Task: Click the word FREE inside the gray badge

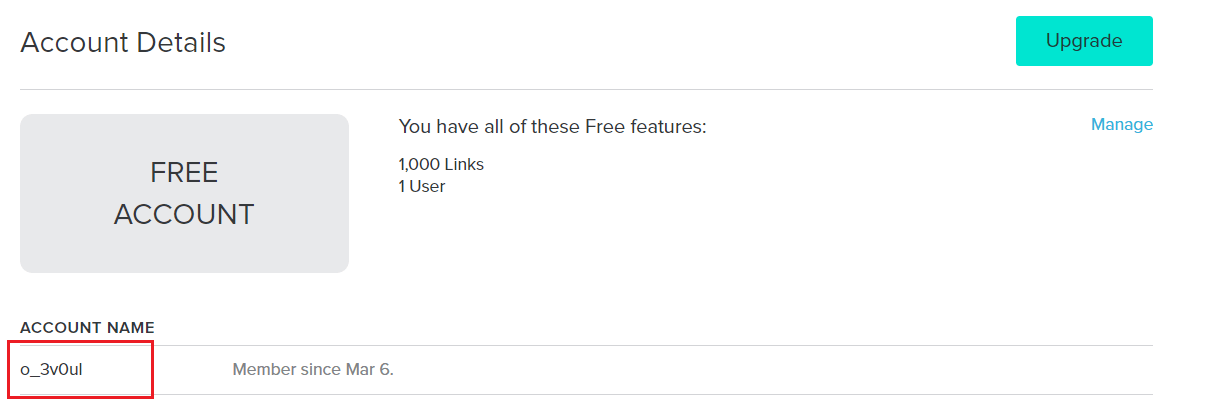Action: (184, 173)
